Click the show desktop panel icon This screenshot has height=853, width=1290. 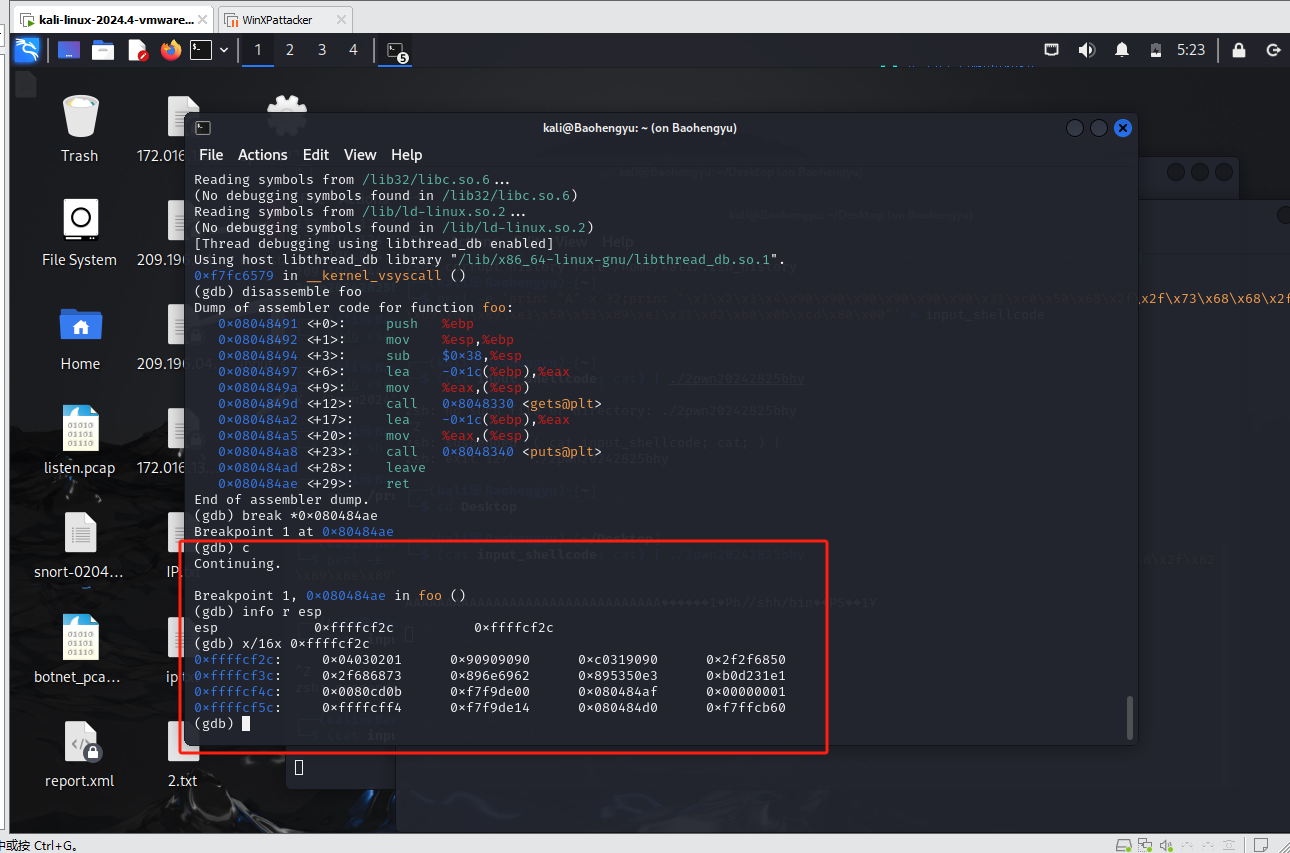click(x=69, y=50)
